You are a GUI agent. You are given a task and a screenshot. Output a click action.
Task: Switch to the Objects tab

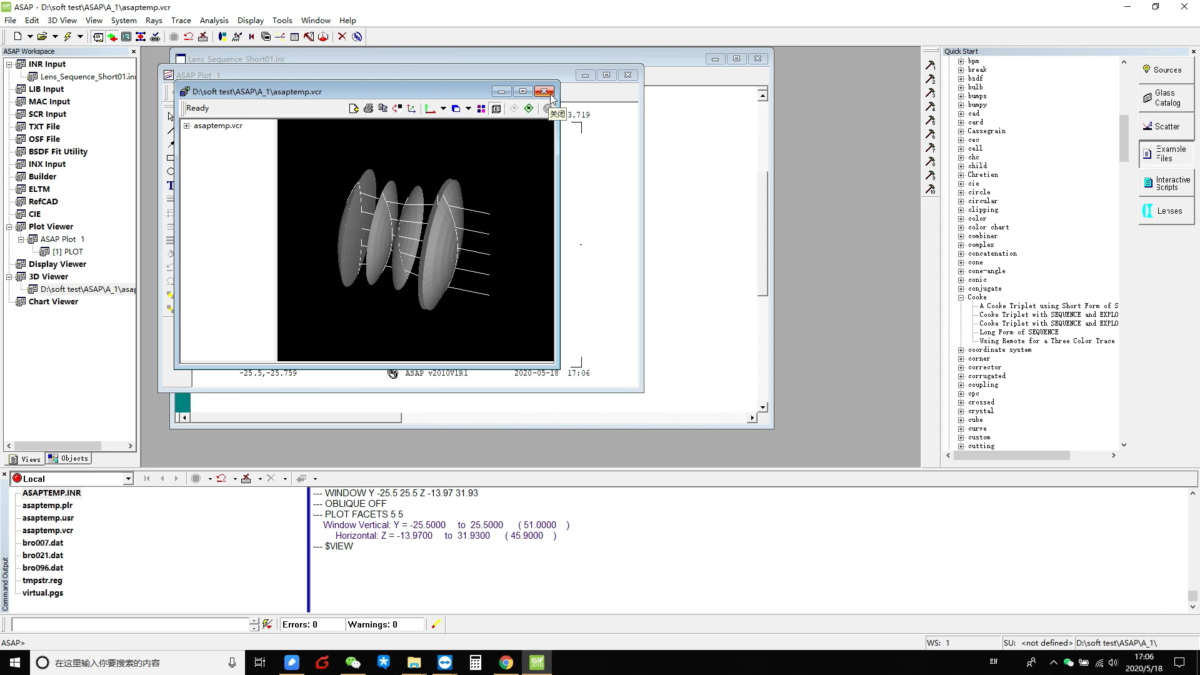click(x=69, y=459)
